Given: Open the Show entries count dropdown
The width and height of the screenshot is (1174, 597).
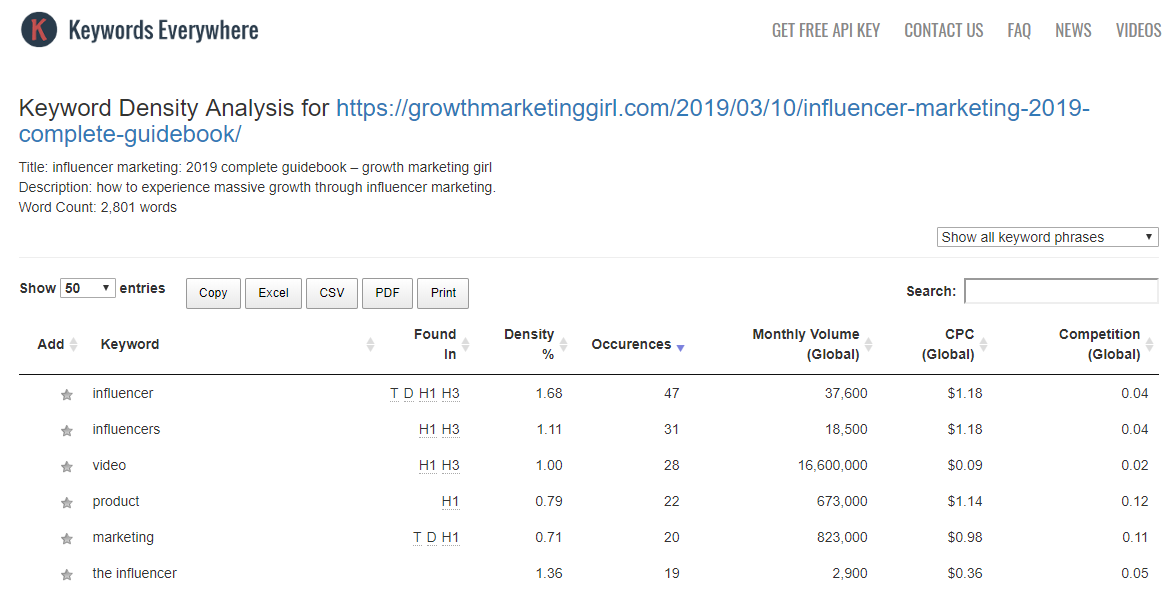Looking at the screenshot, I should click(x=88, y=288).
